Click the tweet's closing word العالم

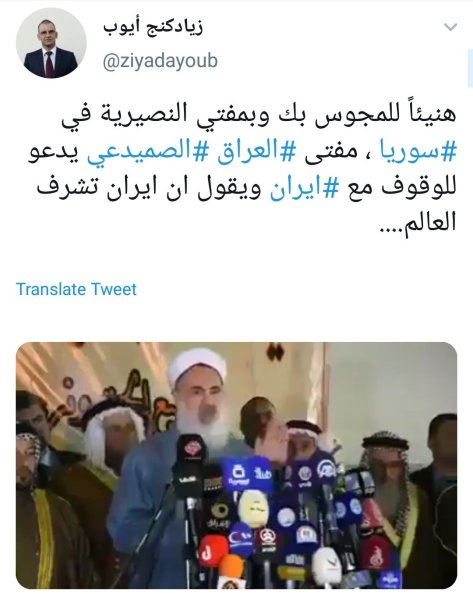pyautogui.click(x=431, y=224)
